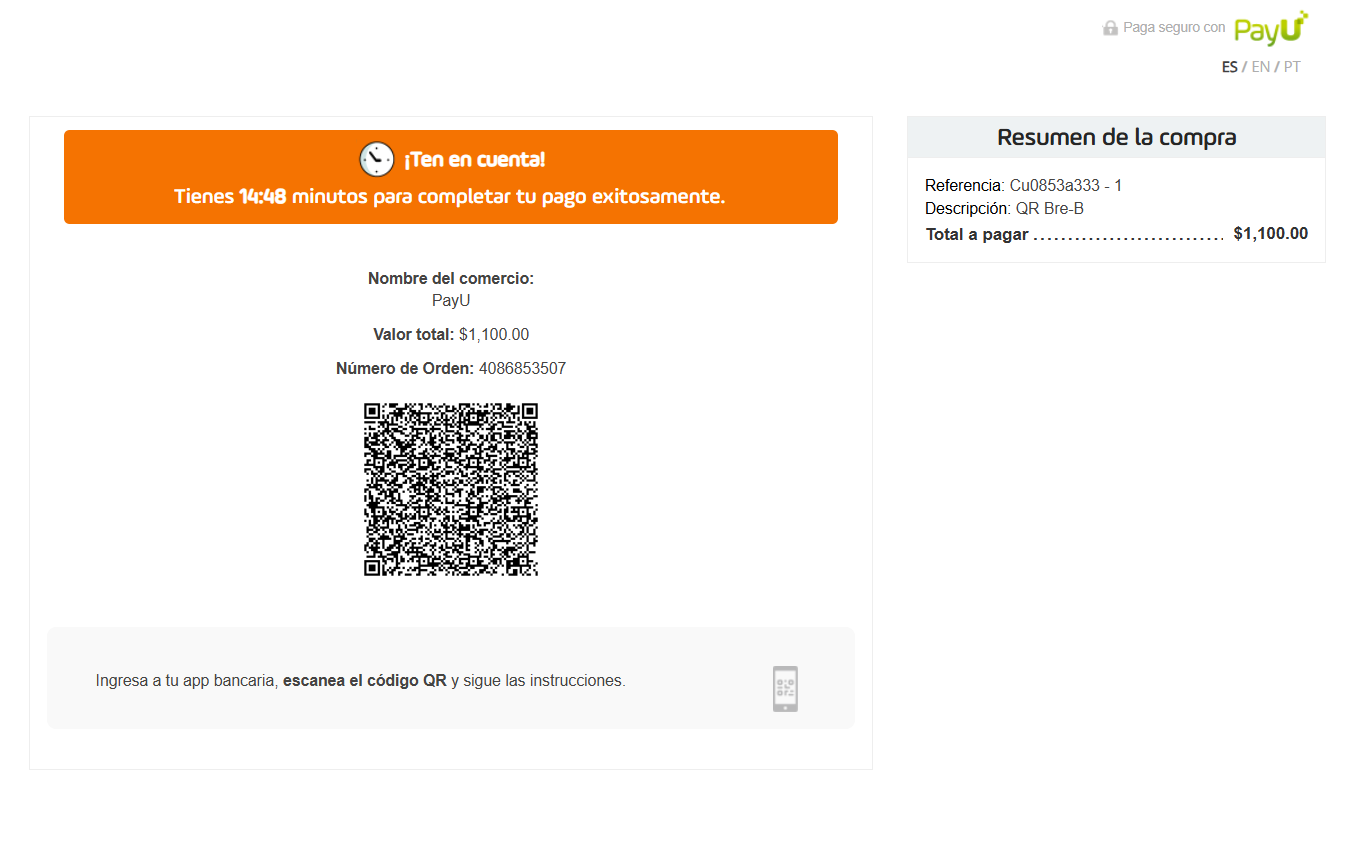Click the 'QR Bre-B' description text
This screenshot has height=847, width=1351.
[x=1049, y=209]
